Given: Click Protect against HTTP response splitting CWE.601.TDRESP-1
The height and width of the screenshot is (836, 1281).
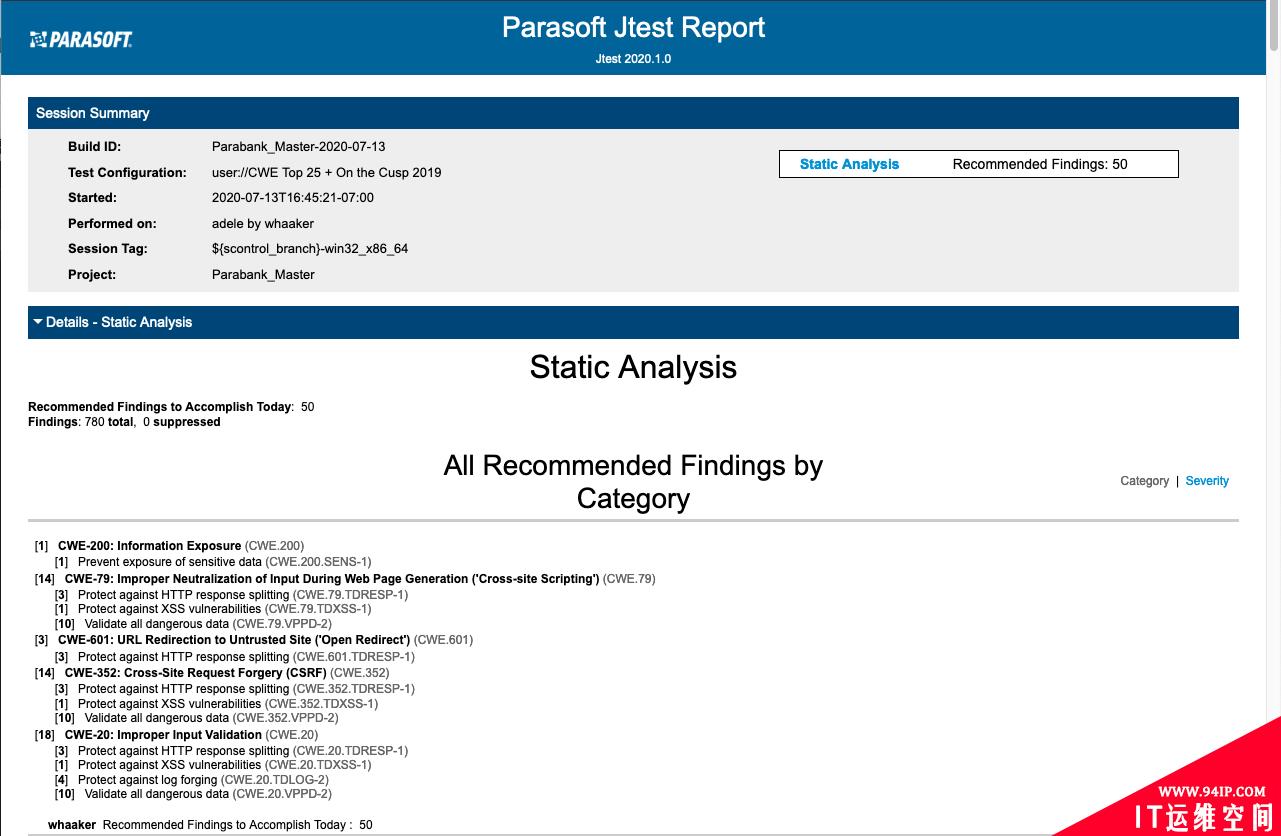Looking at the screenshot, I should pos(235,657).
